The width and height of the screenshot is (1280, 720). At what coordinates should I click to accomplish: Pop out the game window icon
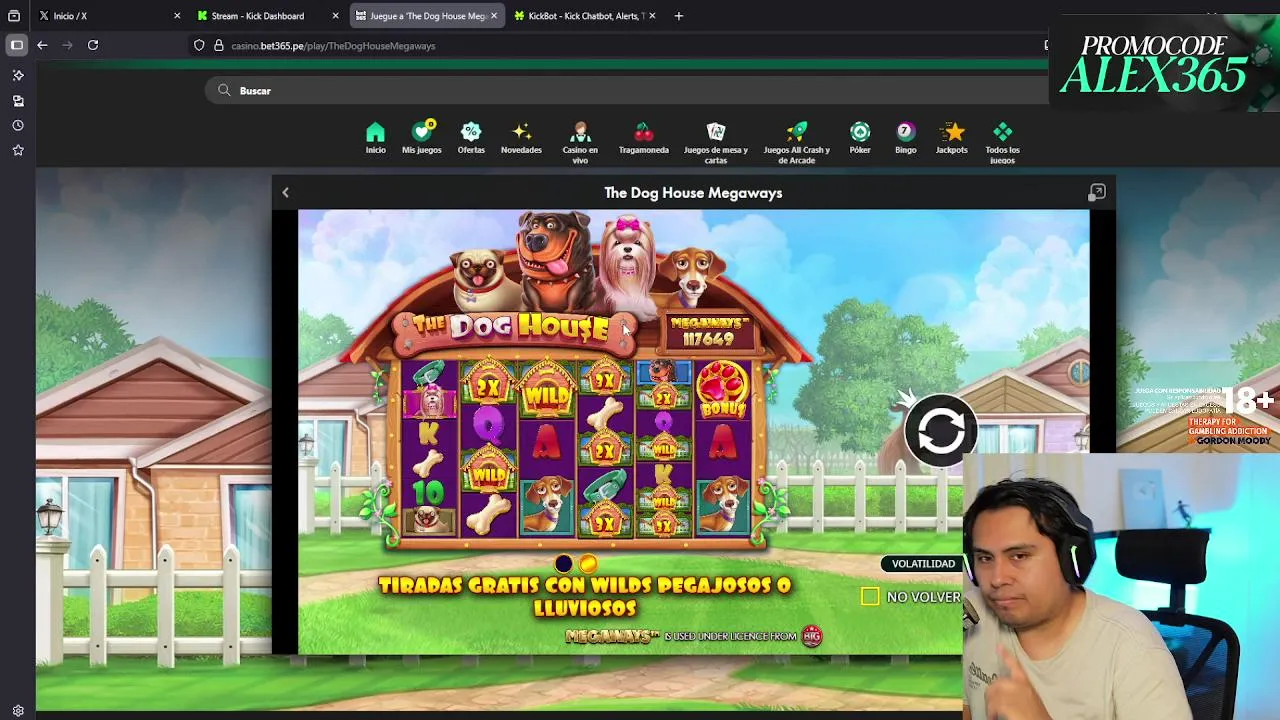1097,192
